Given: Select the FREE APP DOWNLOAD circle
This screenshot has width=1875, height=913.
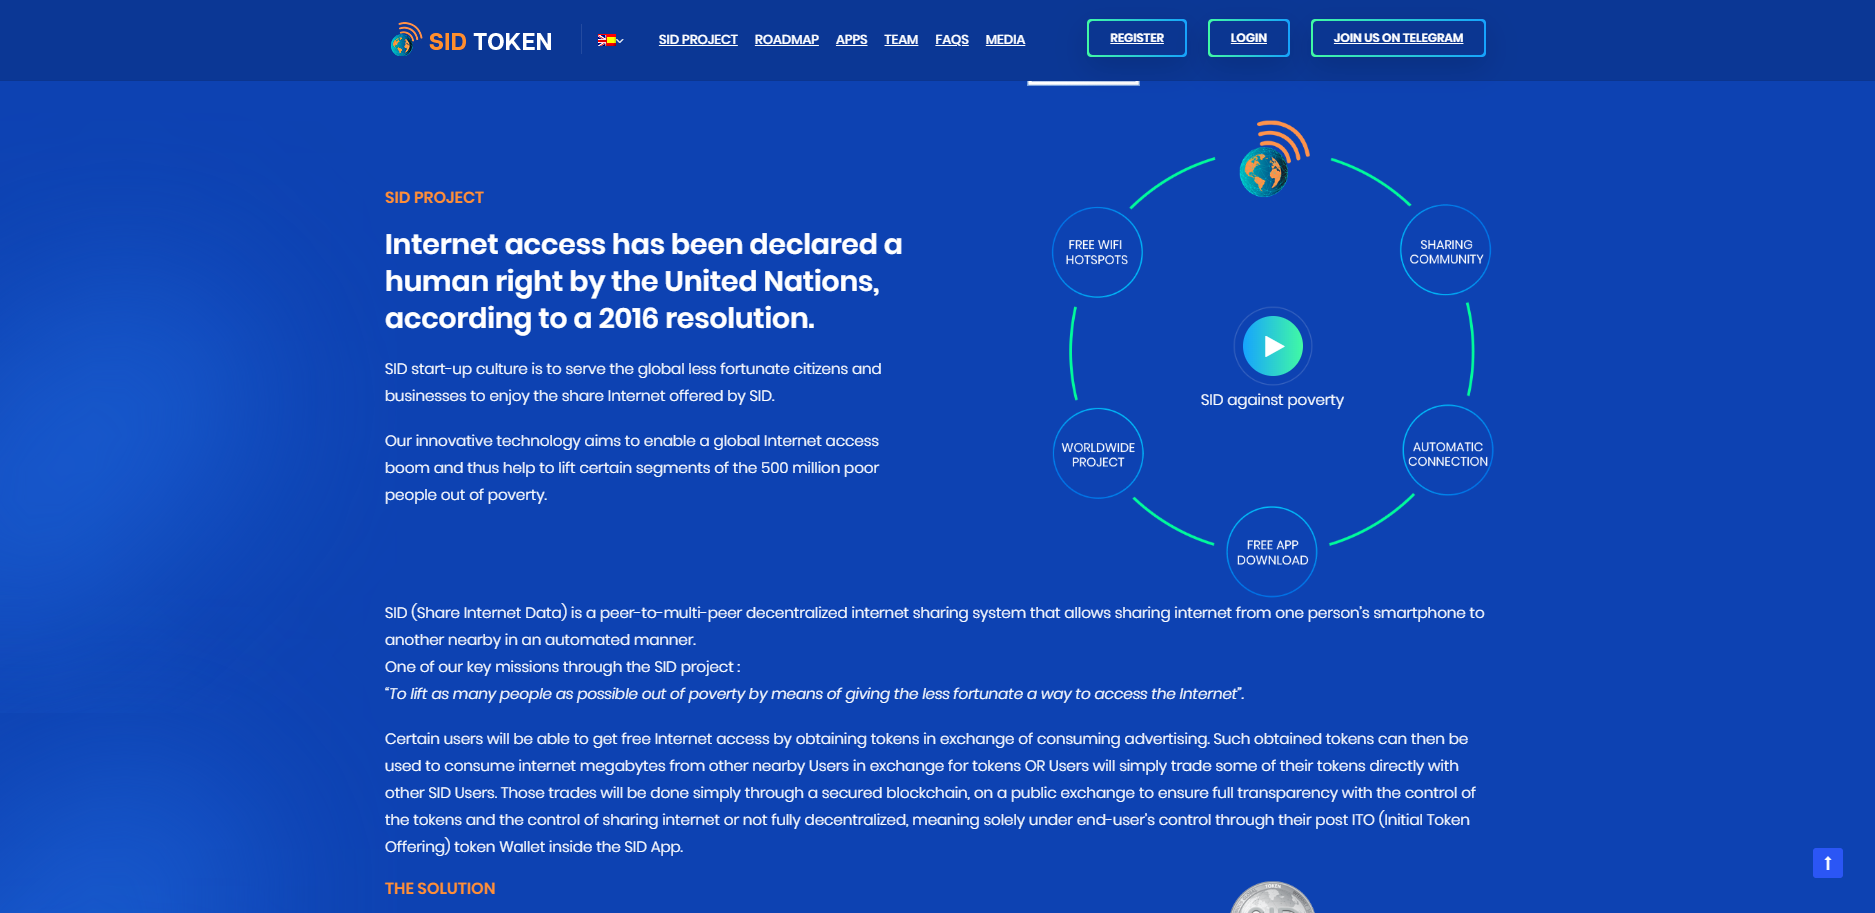Looking at the screenshot, I should 1272,552.
